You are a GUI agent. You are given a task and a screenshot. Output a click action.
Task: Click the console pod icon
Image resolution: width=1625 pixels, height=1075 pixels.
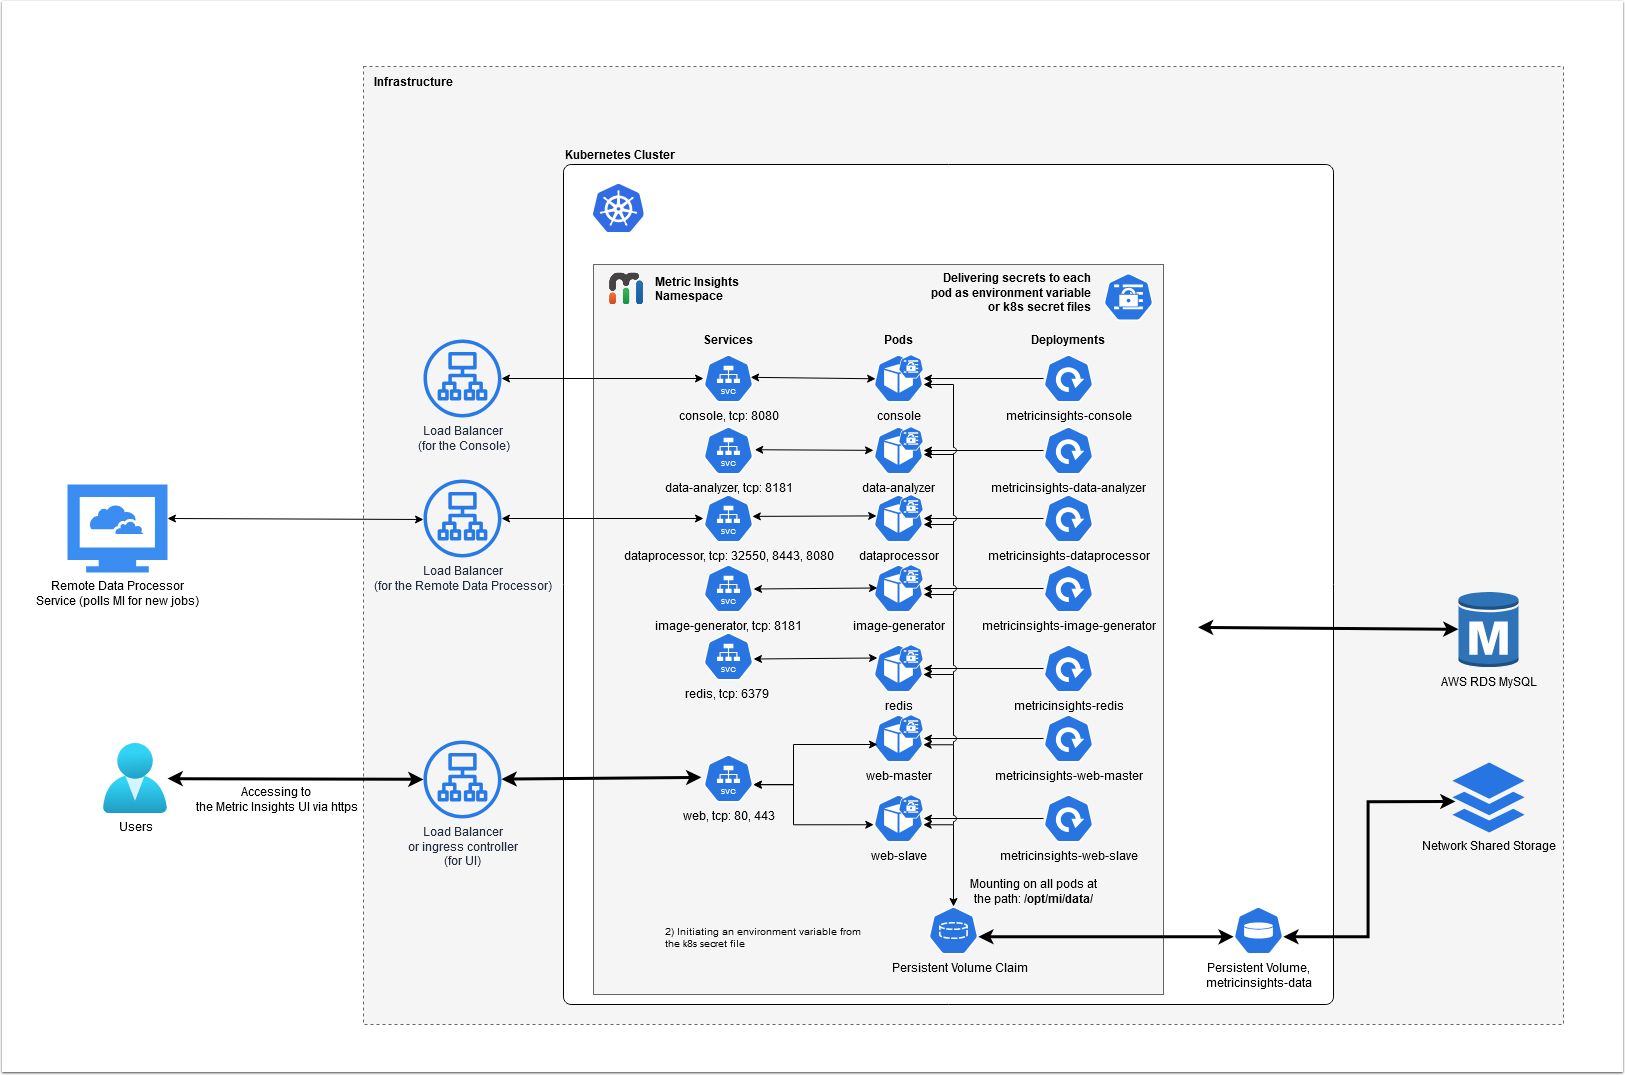(x=899, y=379)
